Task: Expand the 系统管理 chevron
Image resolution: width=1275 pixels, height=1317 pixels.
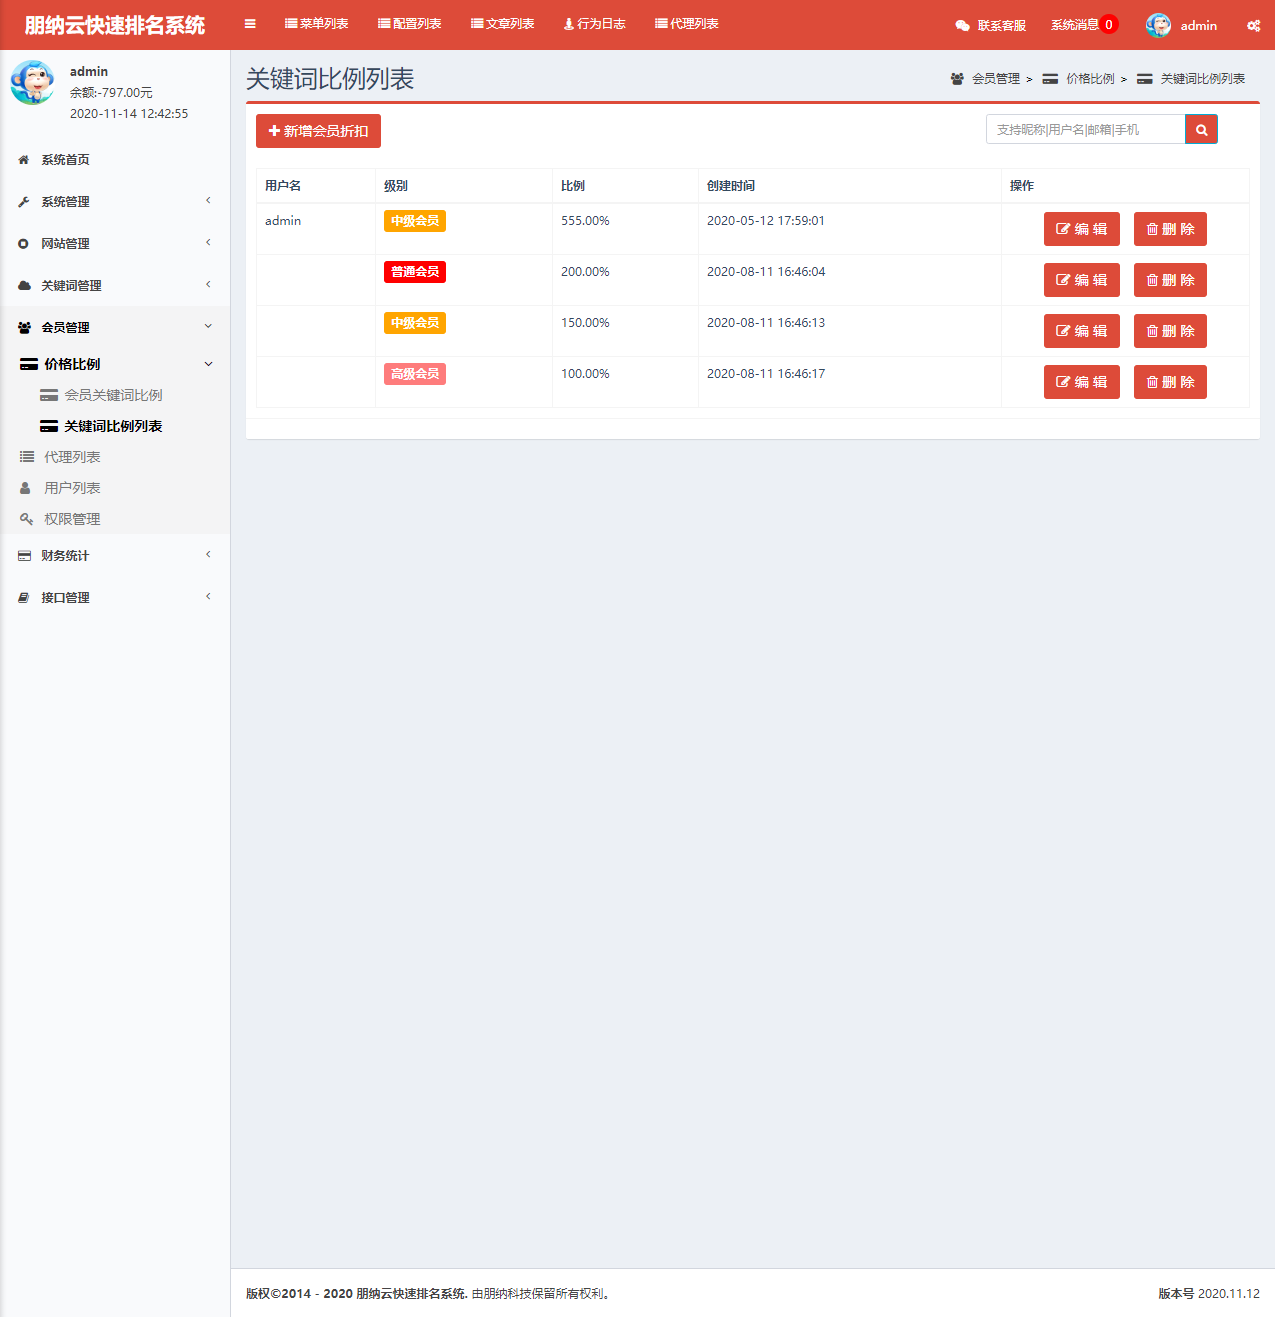Action: coord(208,201)
